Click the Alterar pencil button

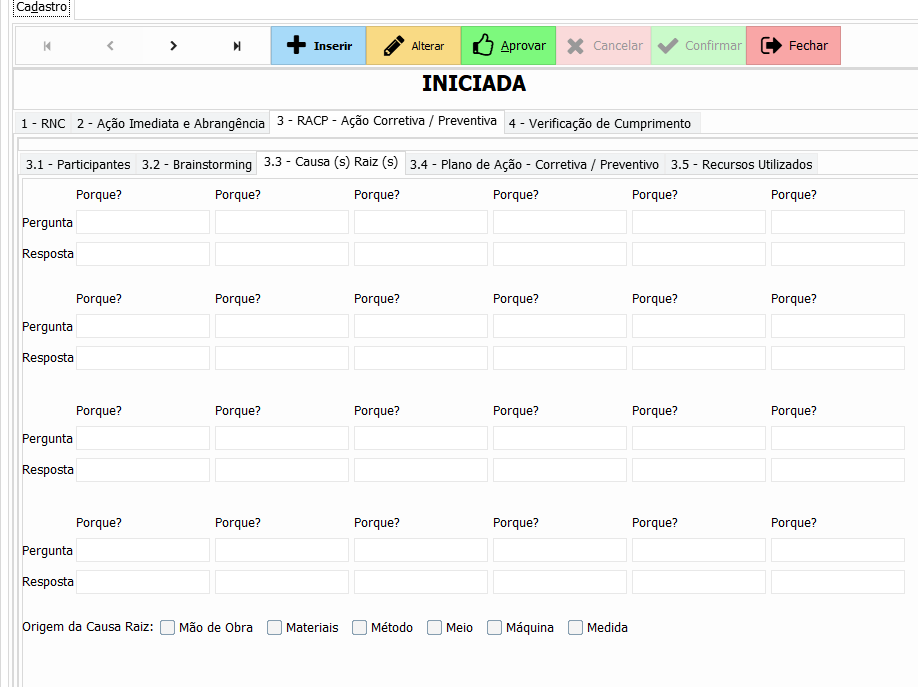(413, 46)
